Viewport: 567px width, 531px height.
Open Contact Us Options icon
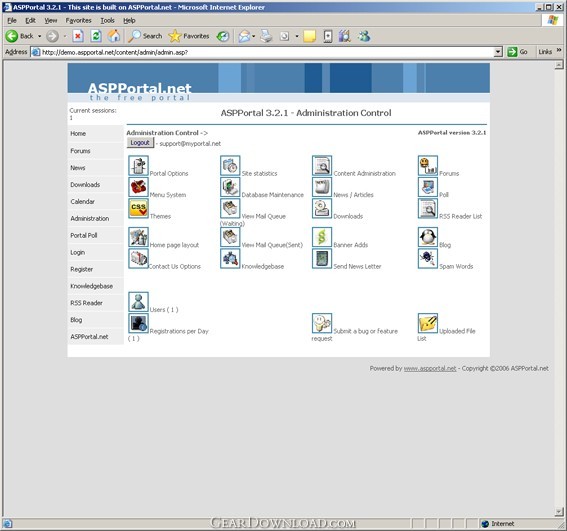click(138, 258)
